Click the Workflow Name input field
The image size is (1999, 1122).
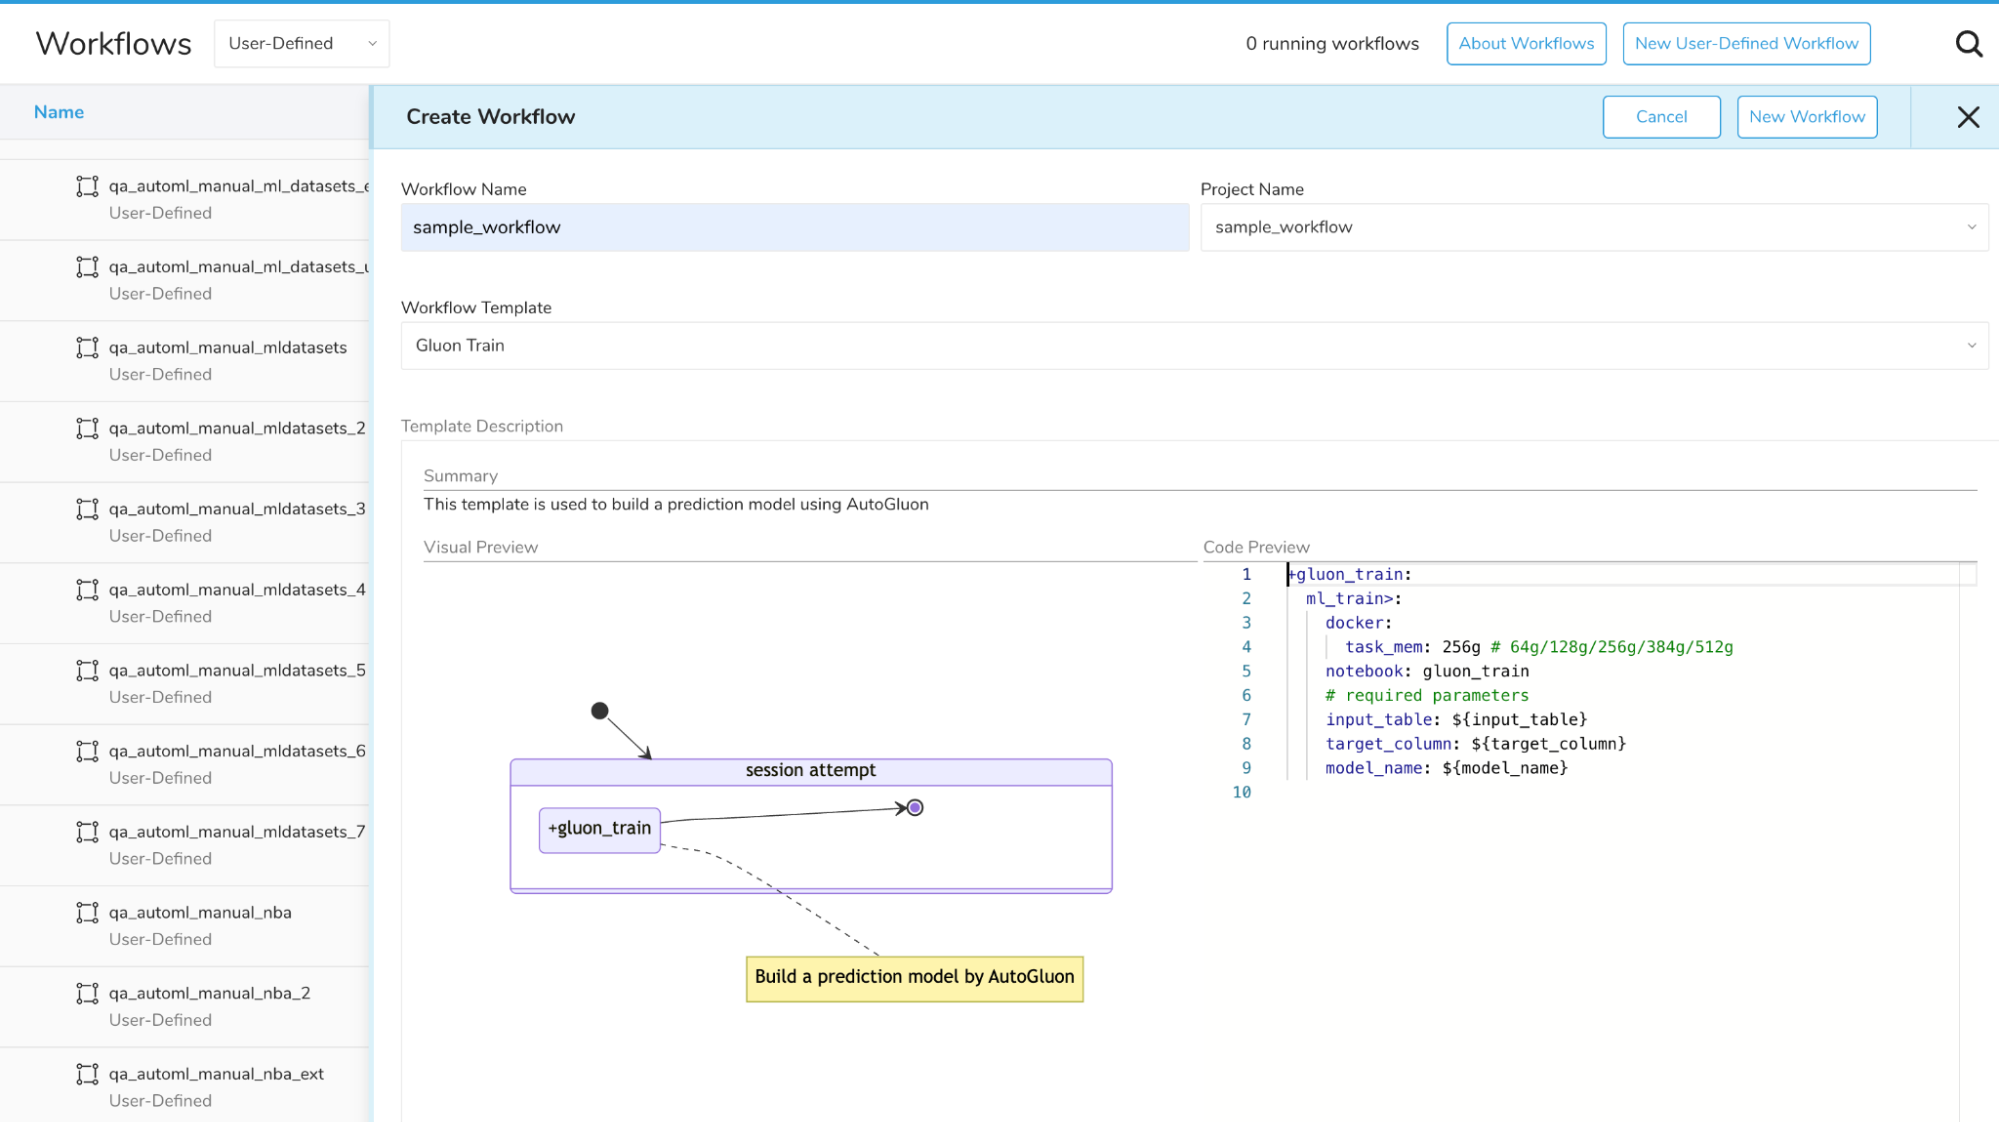pyautogui.click(x=794, y=228)
